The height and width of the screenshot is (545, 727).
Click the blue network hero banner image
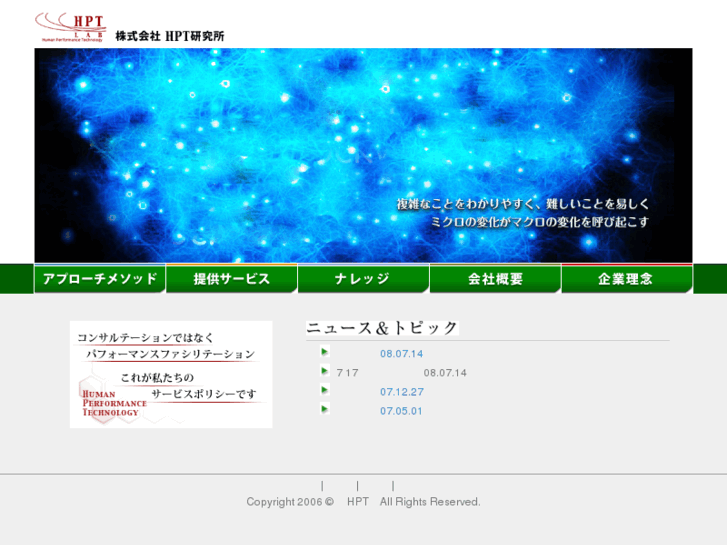363,155
